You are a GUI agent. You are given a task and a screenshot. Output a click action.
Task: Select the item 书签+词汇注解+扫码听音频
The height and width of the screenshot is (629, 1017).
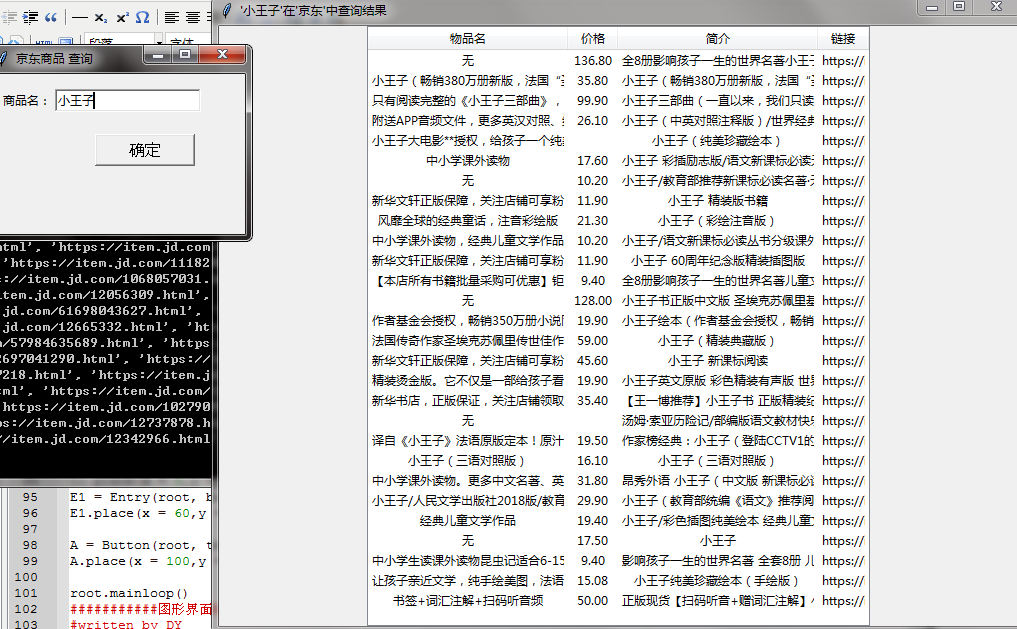tap(468, 600)
